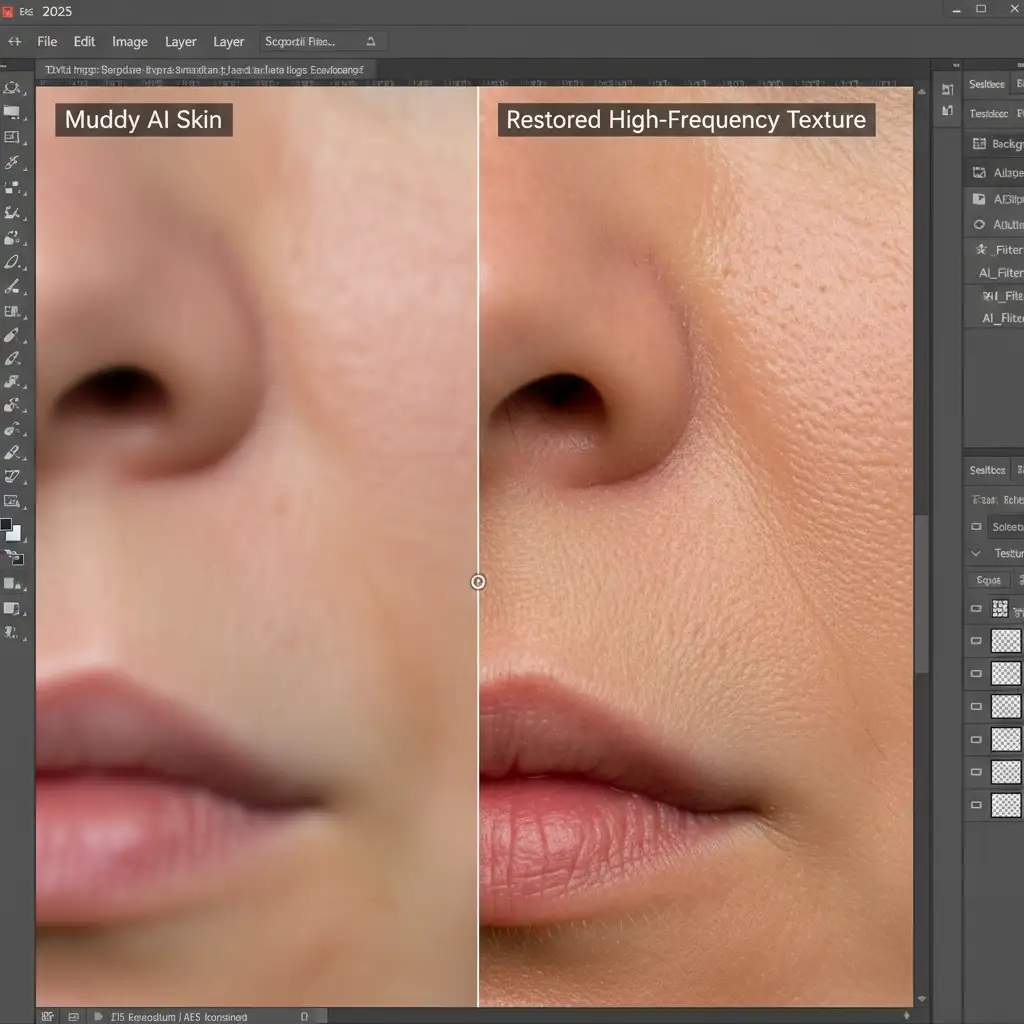The height and width of the screenshot is (1024, 1024).
Task: Collapse the Texture group chevron in layers panel
Action: click(977, 553)
